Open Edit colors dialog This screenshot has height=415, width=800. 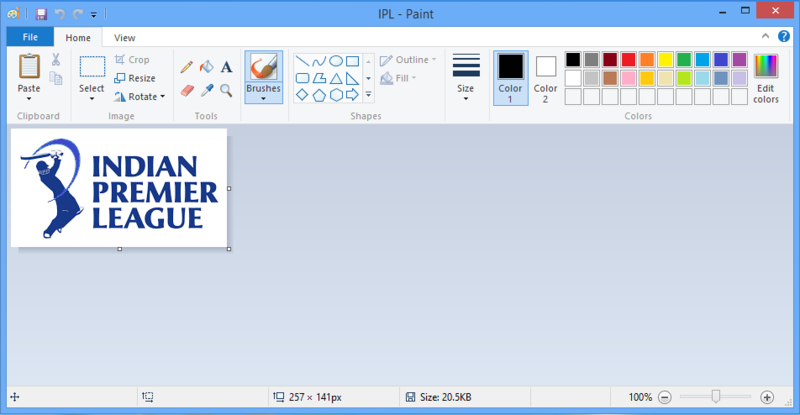[x=766, y=79]
